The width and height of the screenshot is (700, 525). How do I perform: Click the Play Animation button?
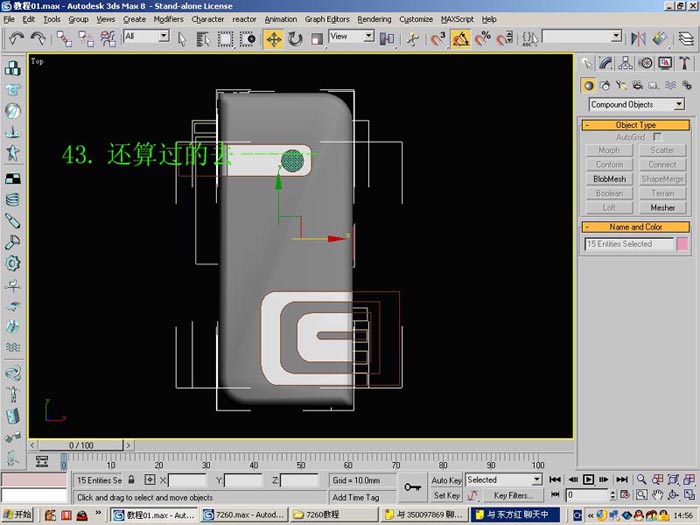click(588, 479)
